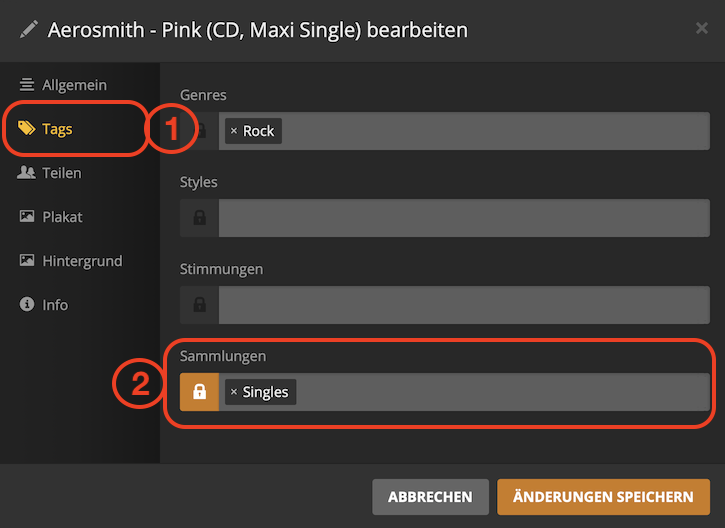Screen dimensions: 725x528
Task: Click the Plakat image icon
Action: point(27,217)
